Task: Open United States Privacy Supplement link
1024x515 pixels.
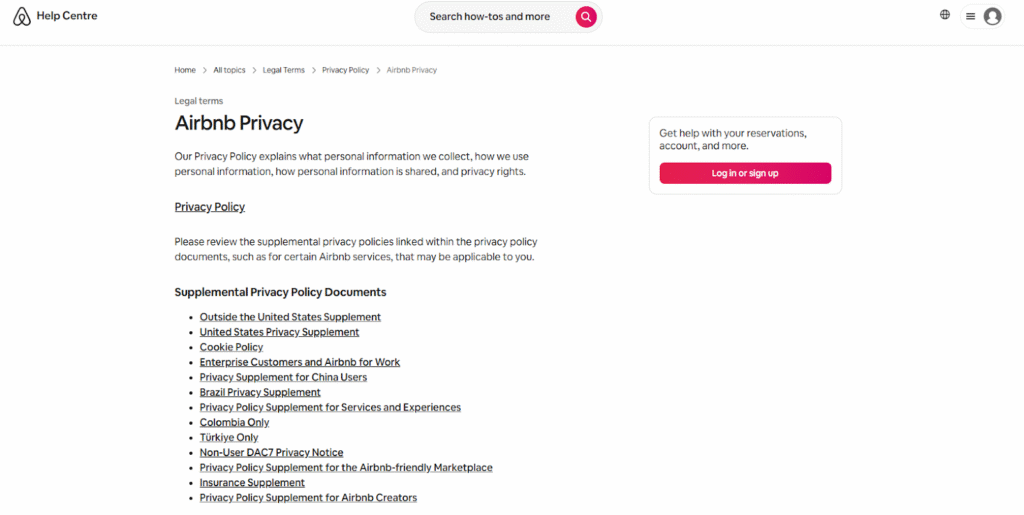Action: (x=279, y=332)
